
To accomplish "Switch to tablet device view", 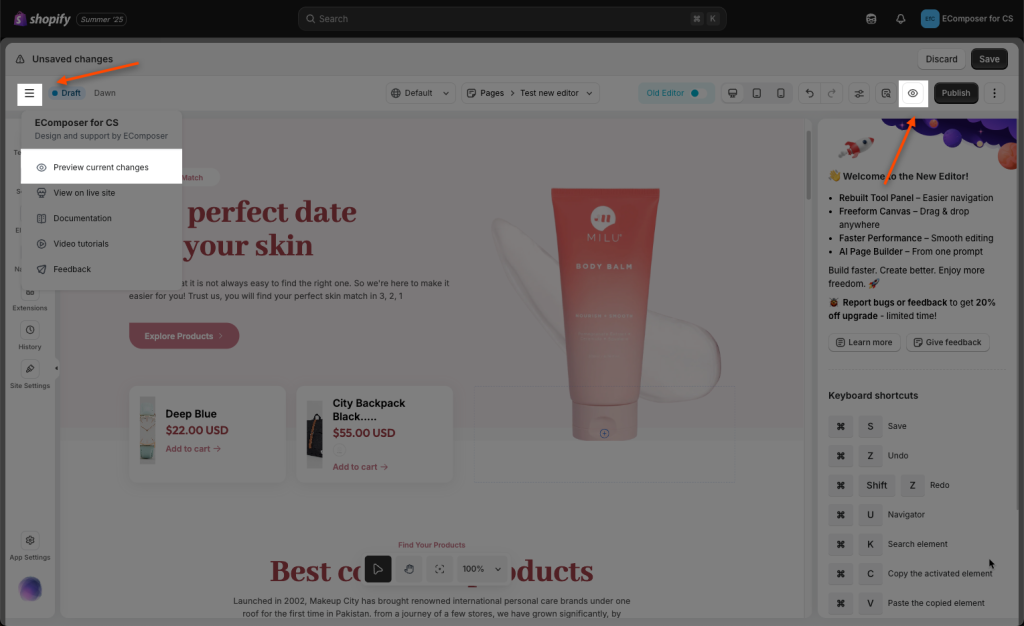I will [757, 93].
